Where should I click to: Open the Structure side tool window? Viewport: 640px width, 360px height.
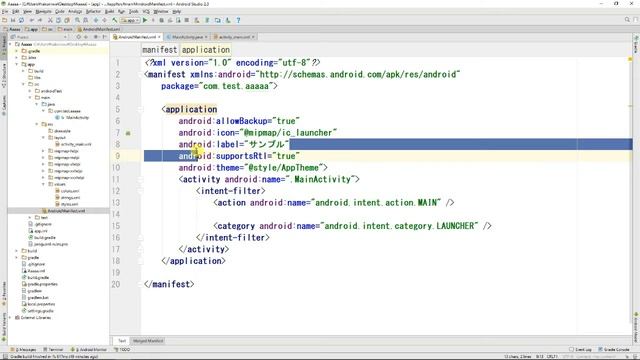pyautogui.click(x=4, y=76)
